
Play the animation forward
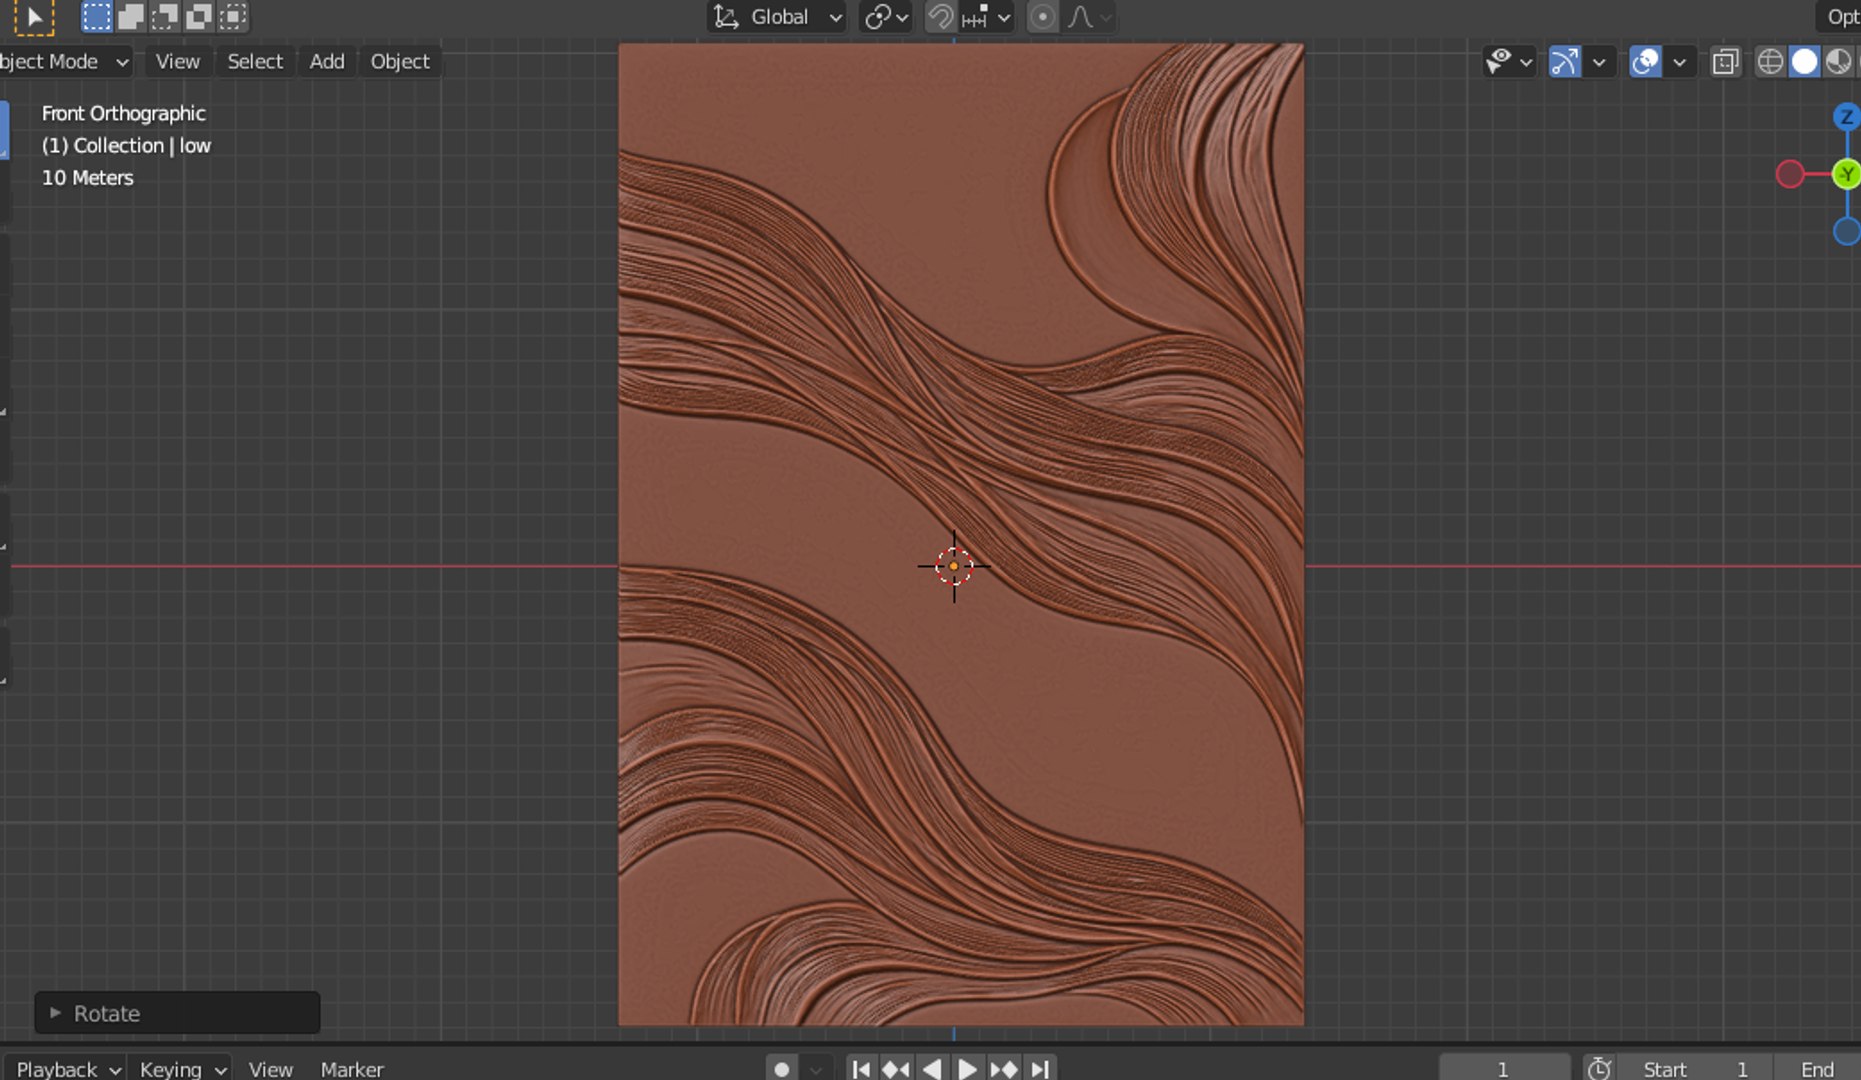tap(967, 1069)
